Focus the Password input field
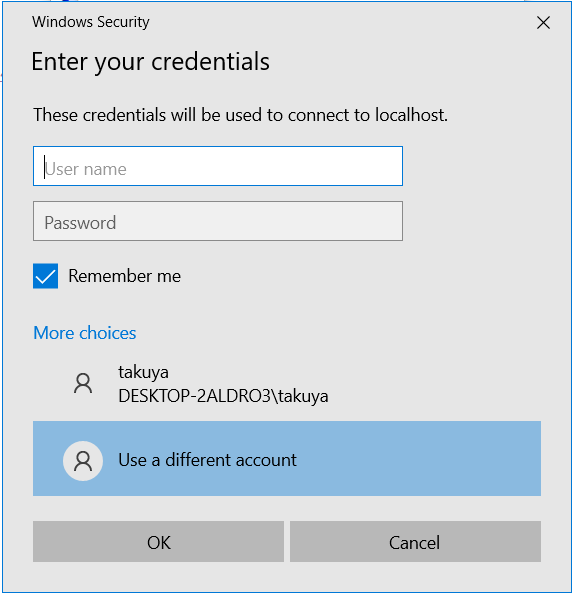577x598 pixels. (x=218, y=221)
